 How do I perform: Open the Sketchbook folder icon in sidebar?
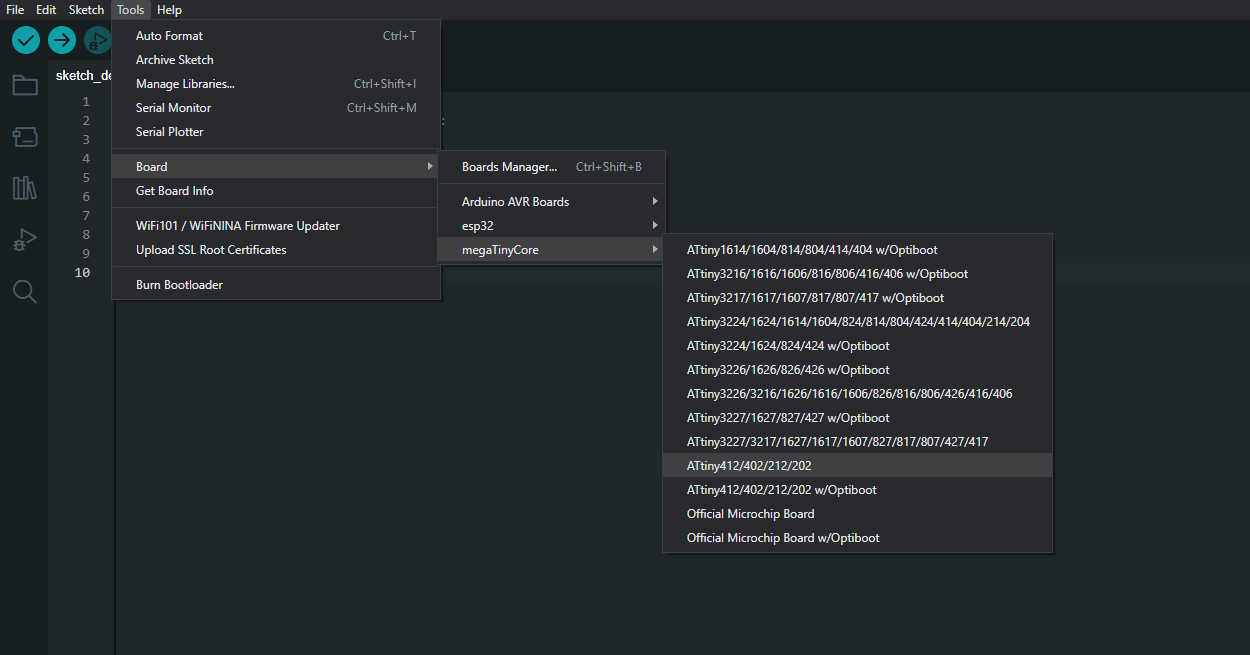click(25, 85)
